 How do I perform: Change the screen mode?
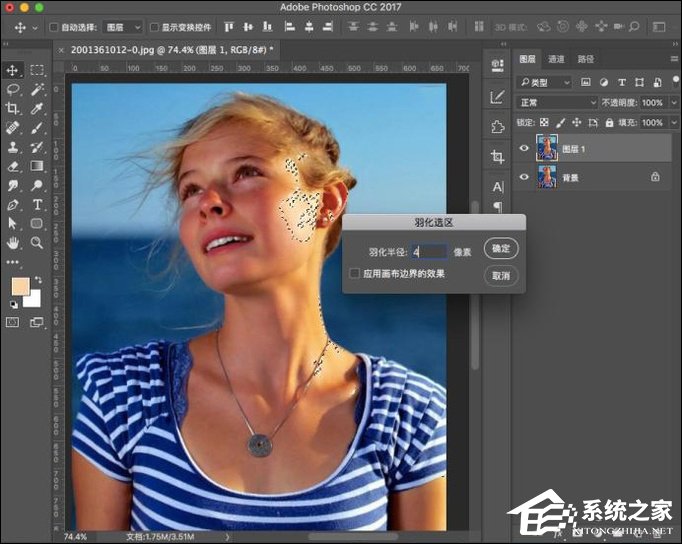click(37, 322)
